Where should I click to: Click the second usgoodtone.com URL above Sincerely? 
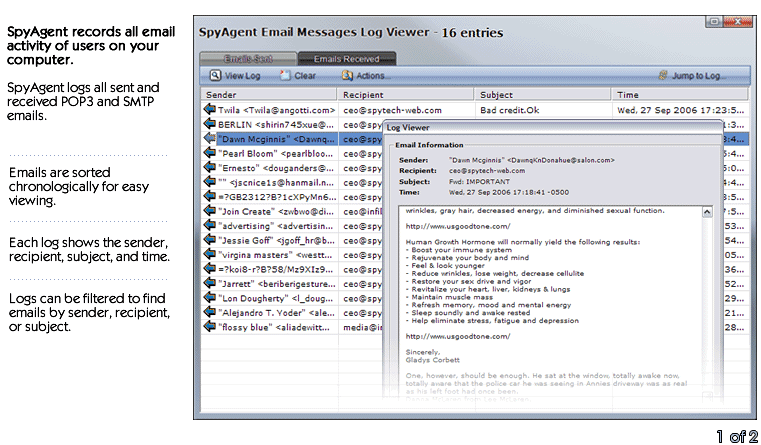(458, 336)
